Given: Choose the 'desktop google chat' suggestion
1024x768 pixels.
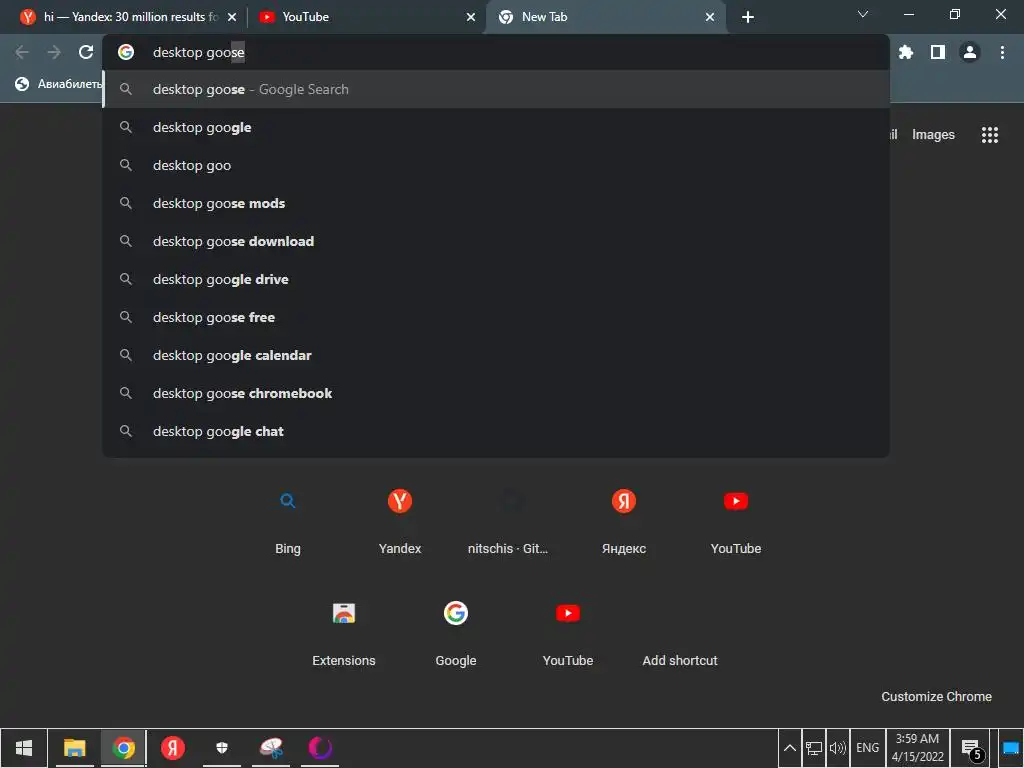Looking at the screenshot, I should (496, 431).
